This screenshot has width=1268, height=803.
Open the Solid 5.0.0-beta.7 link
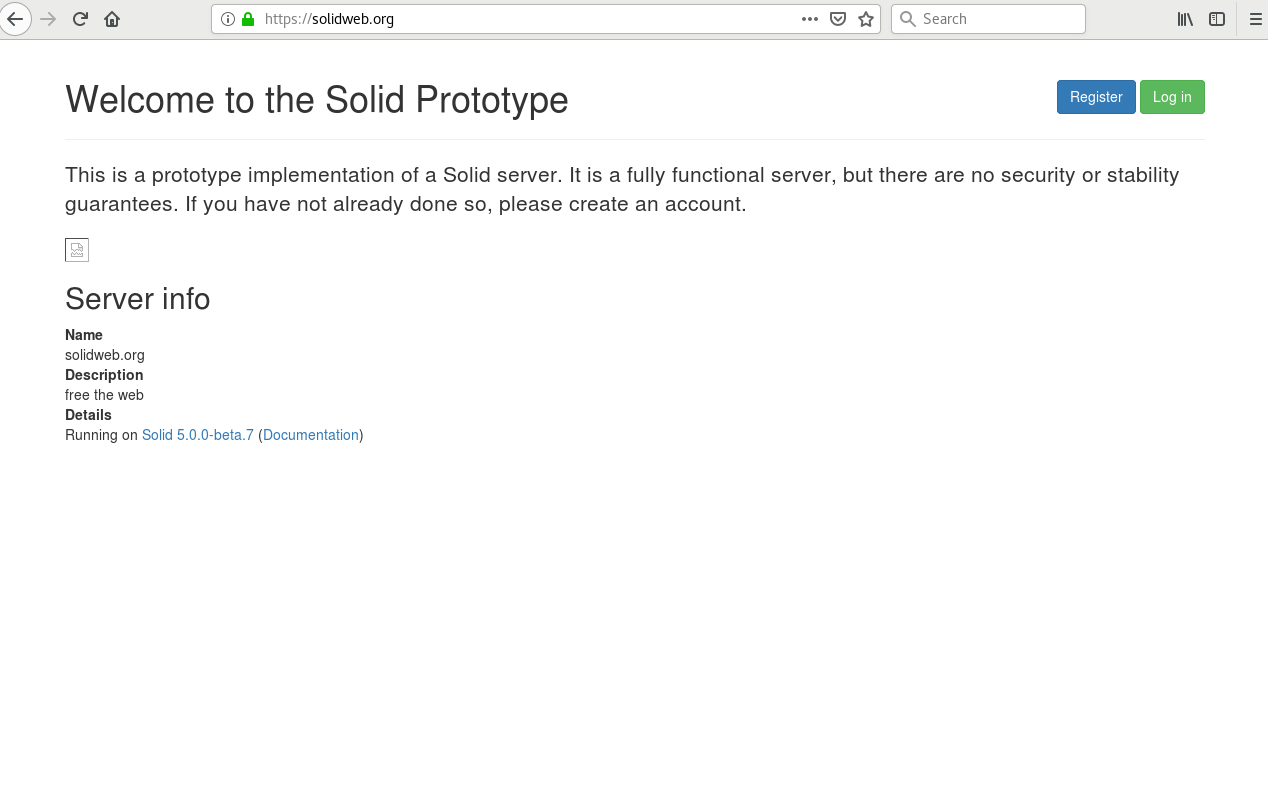198,435
